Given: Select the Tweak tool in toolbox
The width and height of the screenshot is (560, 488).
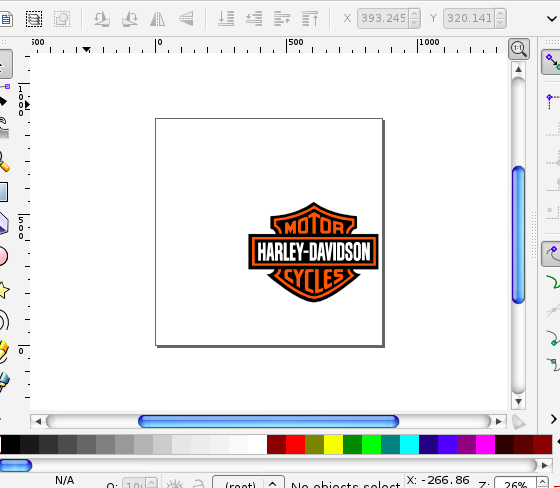Looking at the screenshot, I should pos(4,129).
